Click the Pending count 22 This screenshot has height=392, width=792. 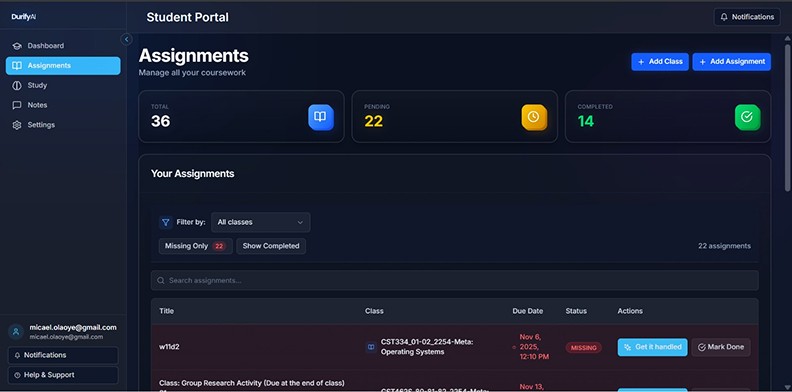pyautogui.click(x=373, y=121)
